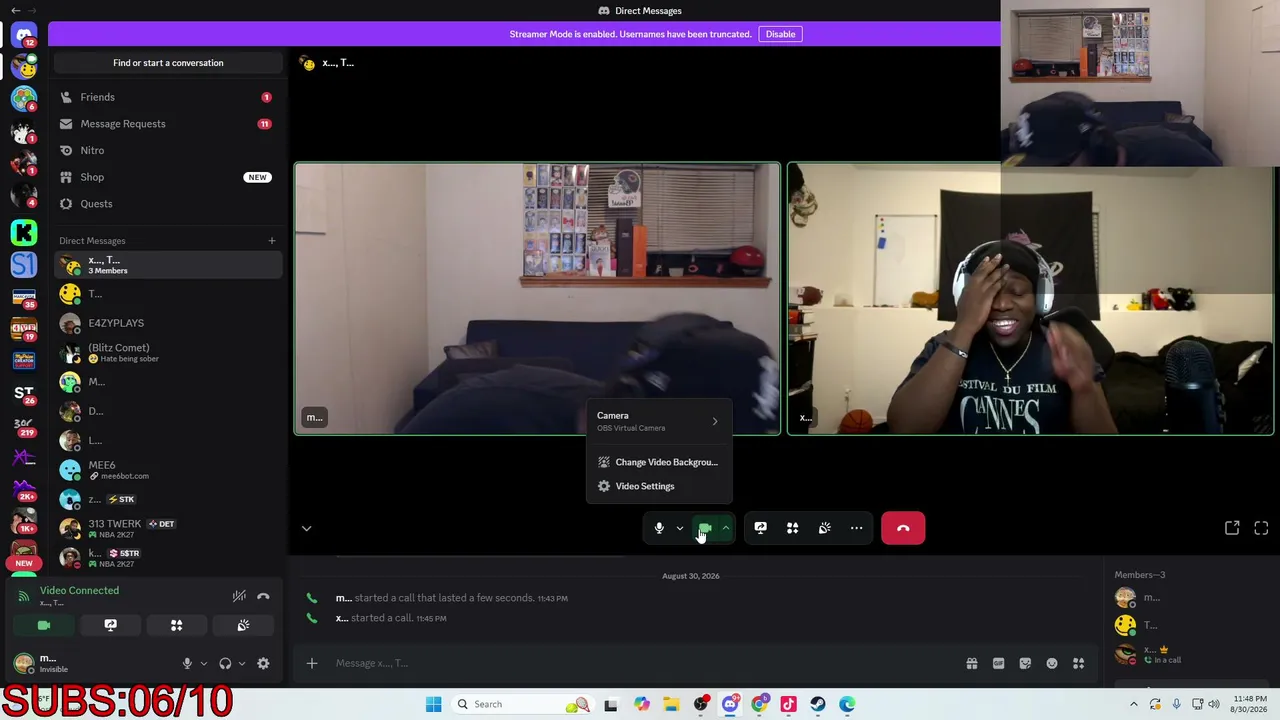Open the taskbar clock and date

tap(1251, 704)
